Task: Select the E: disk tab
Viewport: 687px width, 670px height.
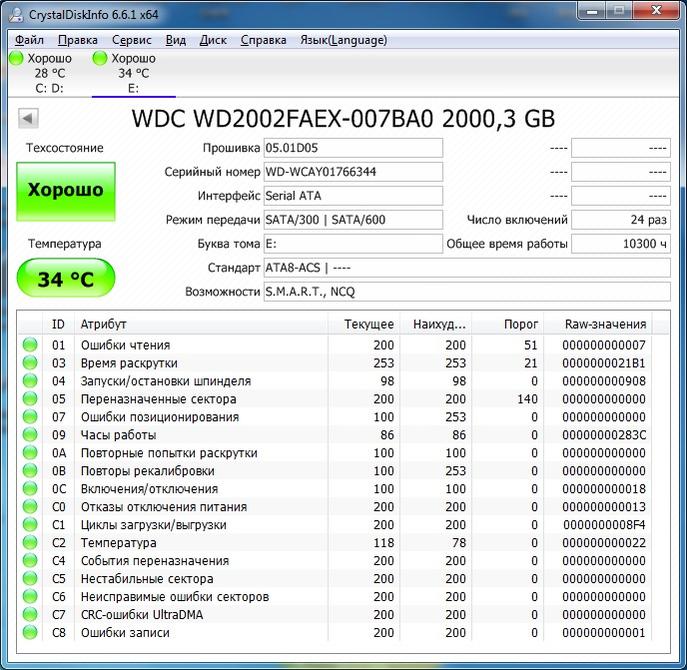Action: (133, 73)
